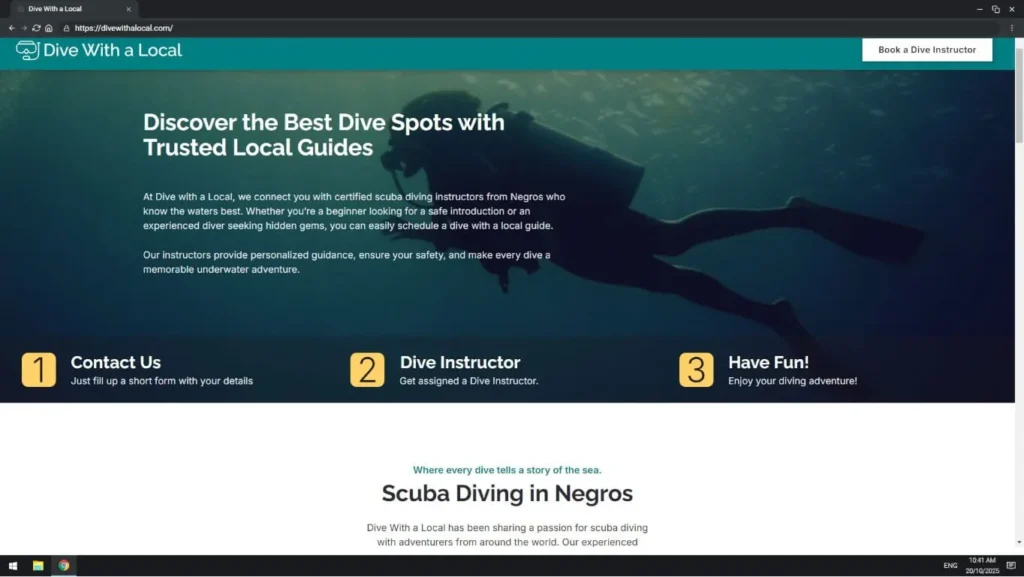
Task: Open the ENG language selector in taskbar
Action: tap(950, 566)
